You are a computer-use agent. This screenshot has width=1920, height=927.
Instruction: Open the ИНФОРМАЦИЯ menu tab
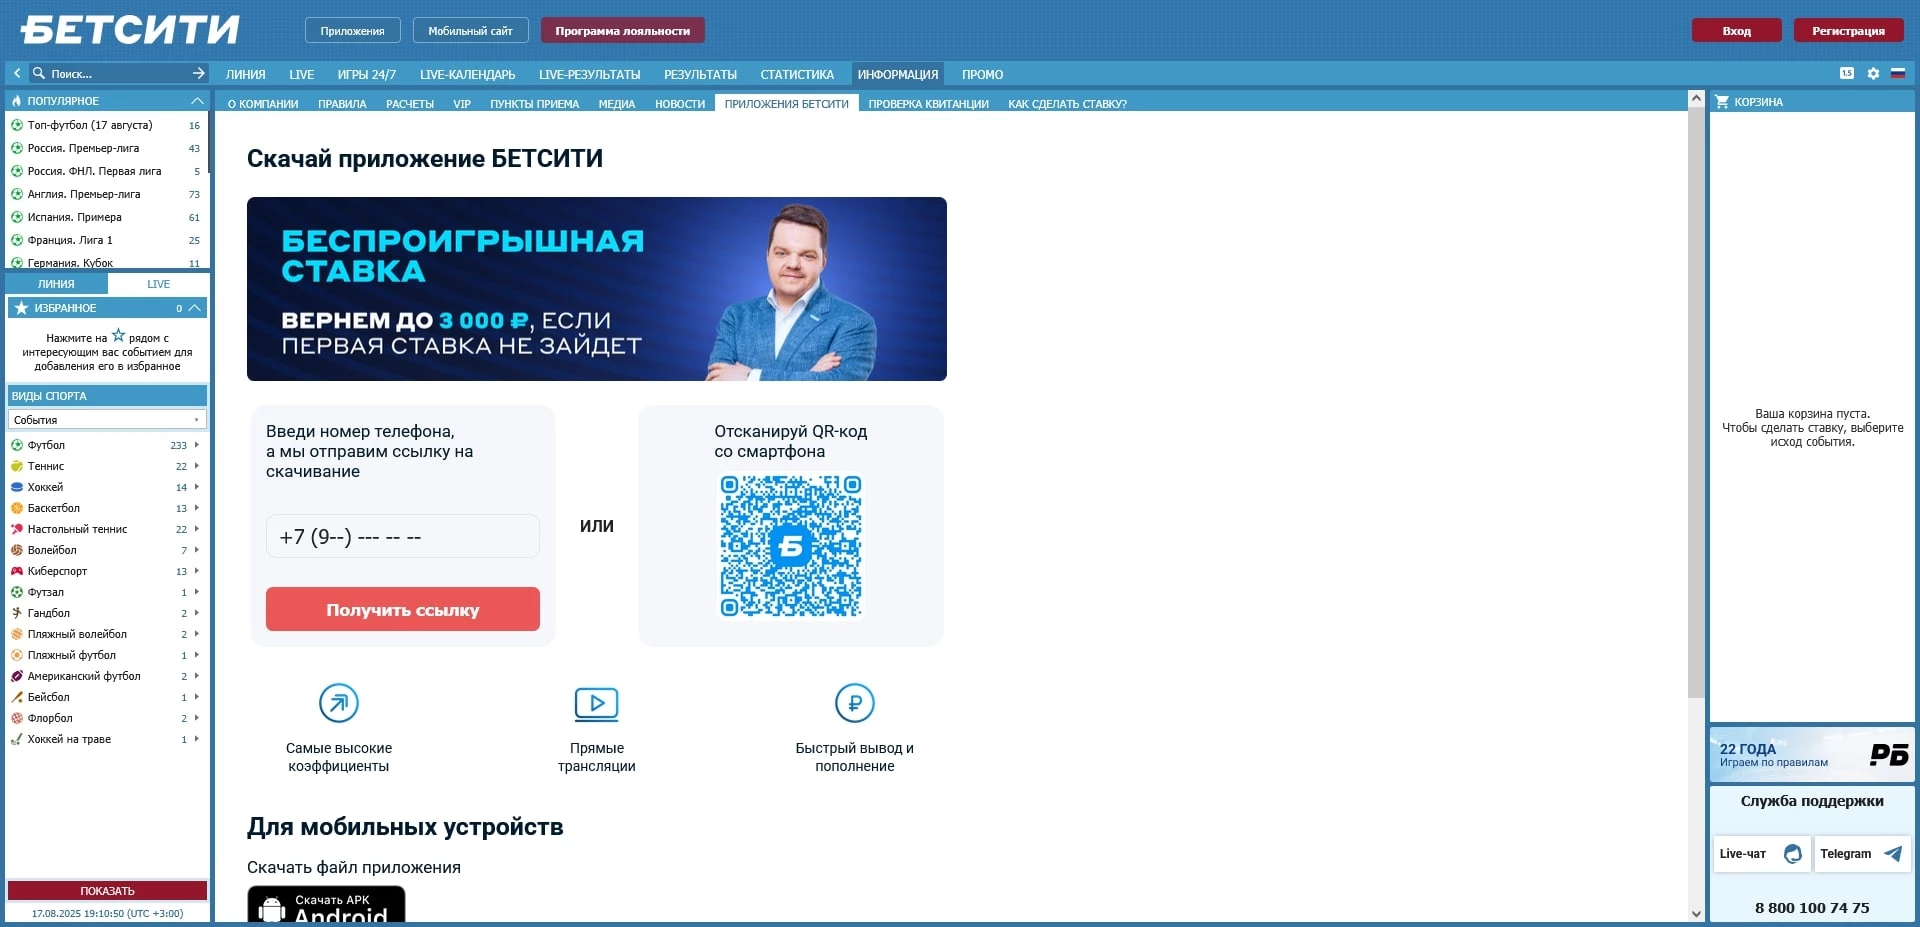896,74
